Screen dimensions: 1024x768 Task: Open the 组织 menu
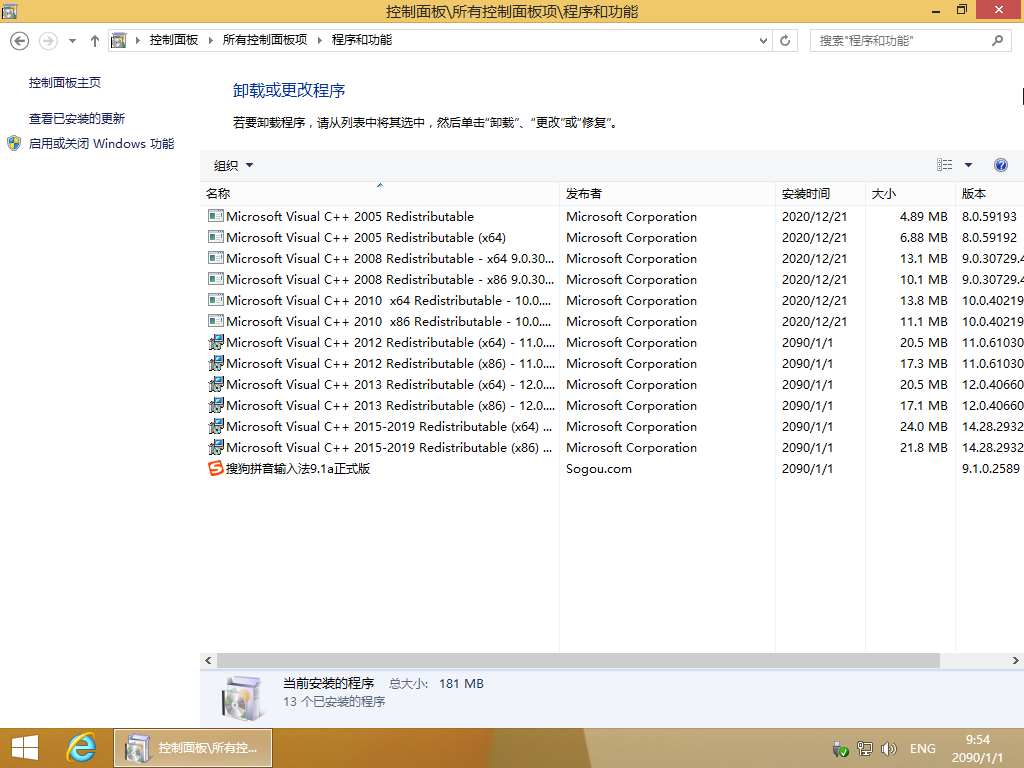(x=233, y=166)
